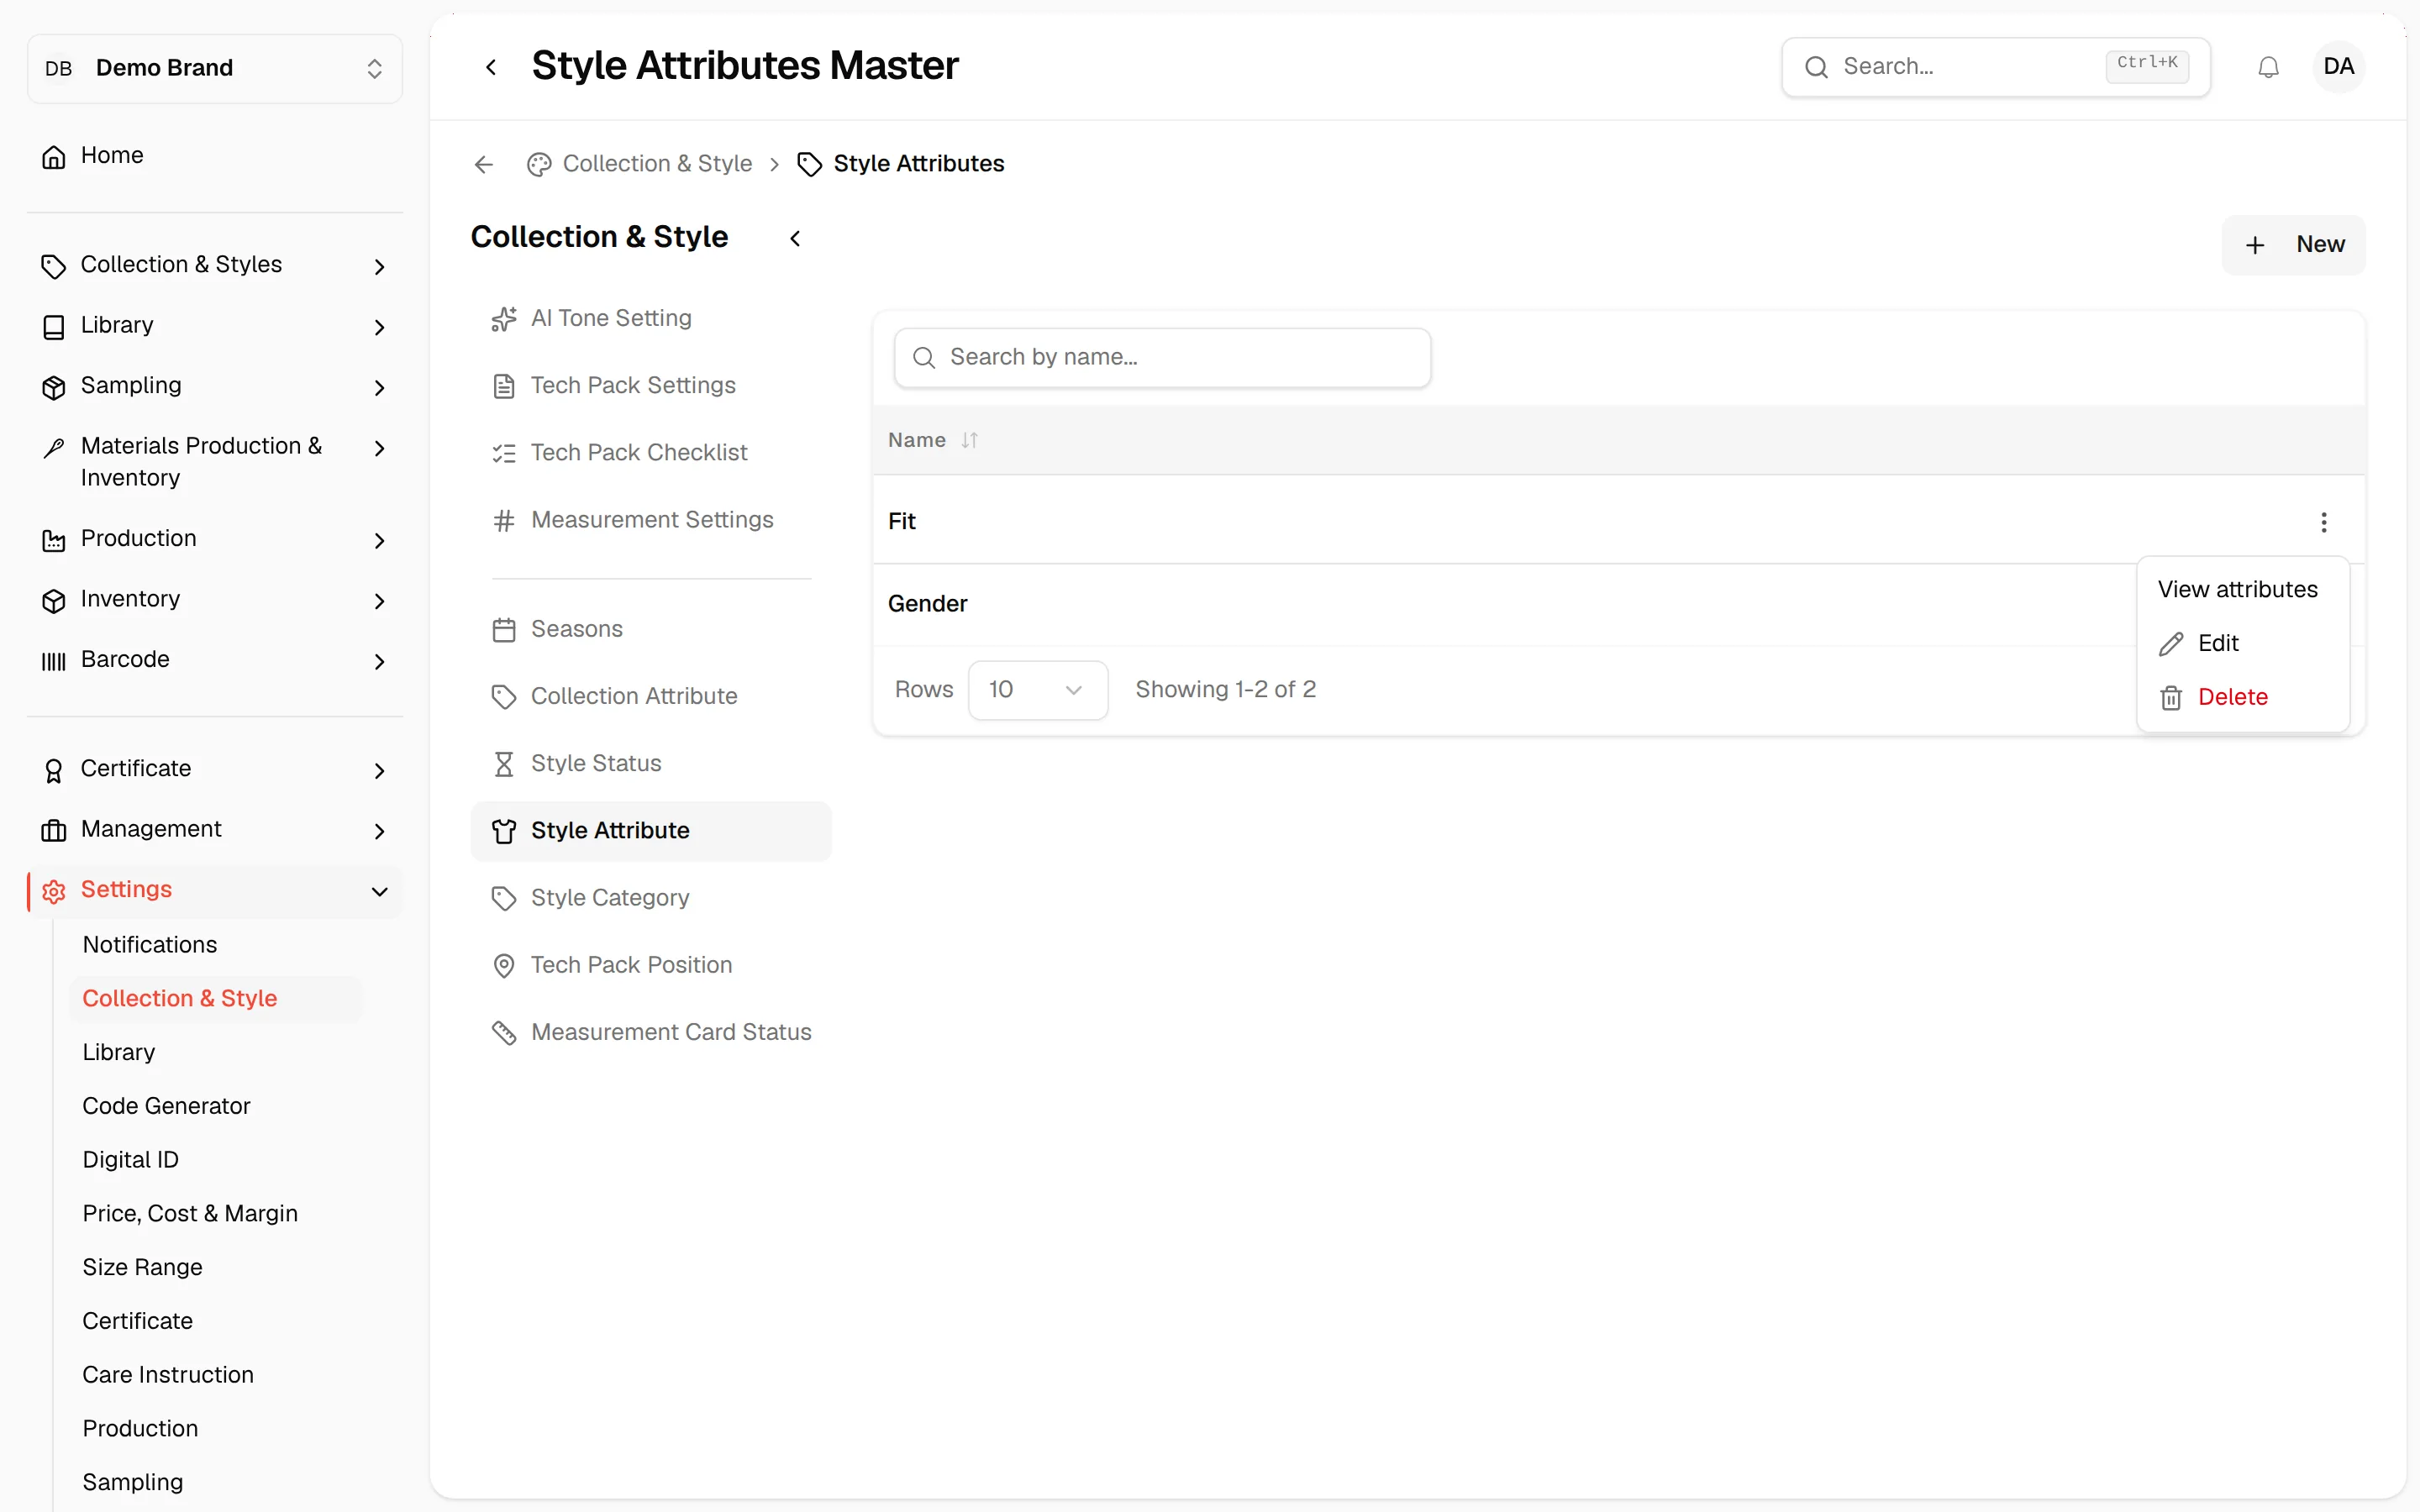Click the Settings gear icon in sidebar
The width and height of the screenshot is (2420, 1512).
54,890
